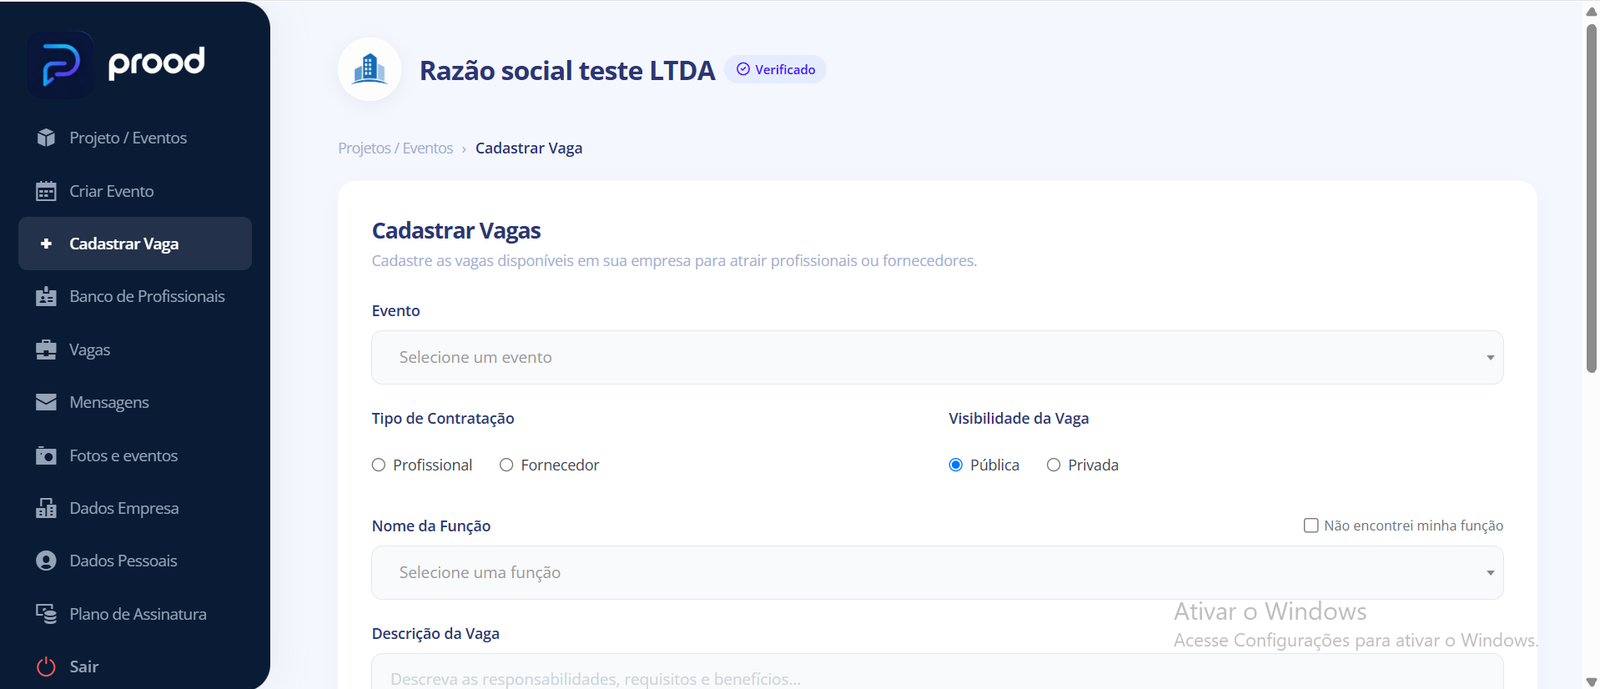
Task: Select the Fornecedor radio button
Action: [507, 465]
